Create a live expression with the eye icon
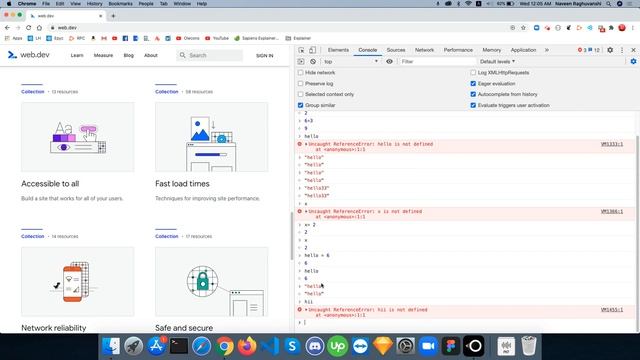 pyautogui.click(x=389, y=61)
